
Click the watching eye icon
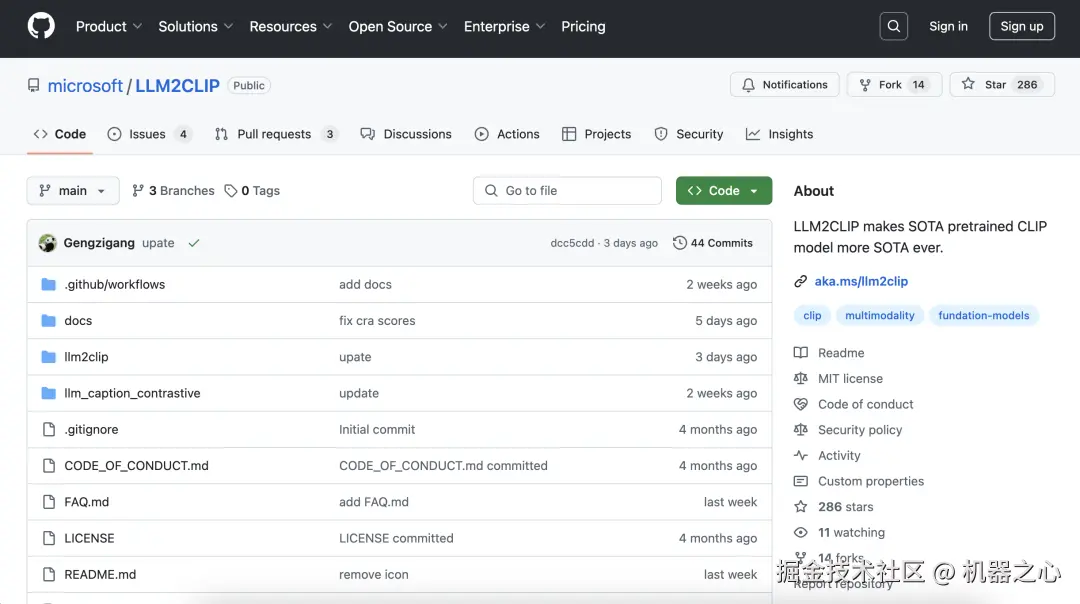tap(800, 532)
